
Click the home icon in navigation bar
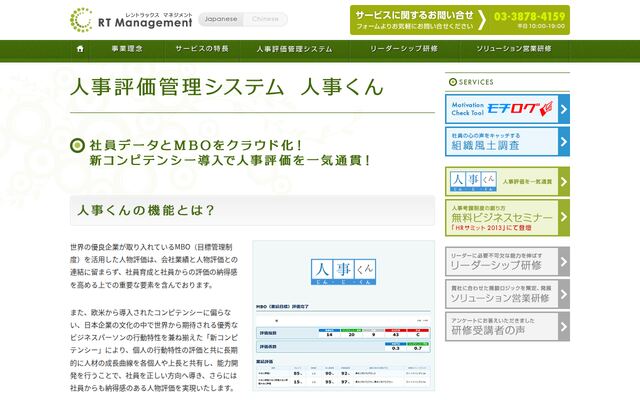click(80, 49)
